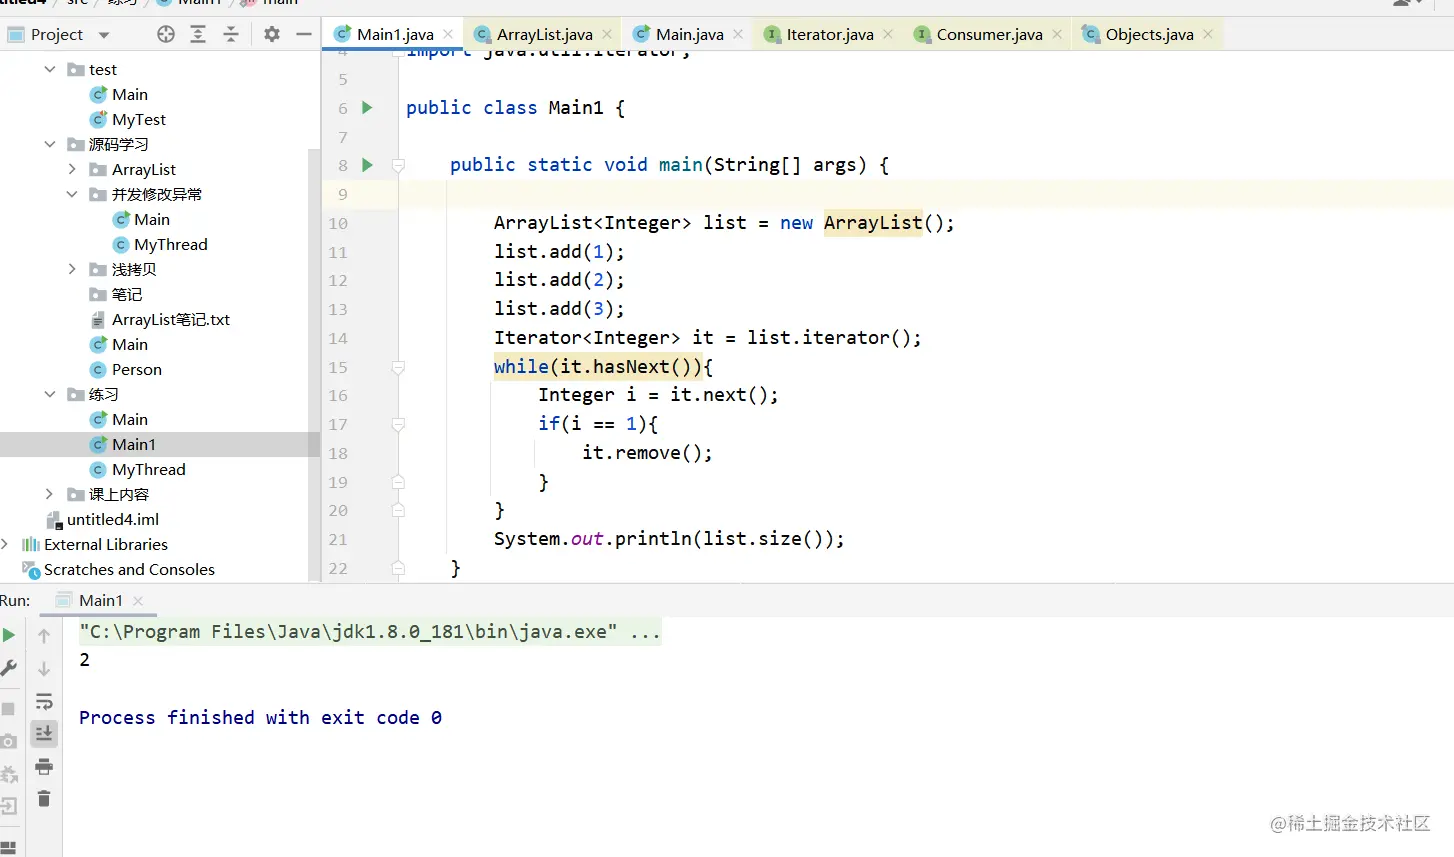Click the wrench icon in Run toolbar

point(9,668)
